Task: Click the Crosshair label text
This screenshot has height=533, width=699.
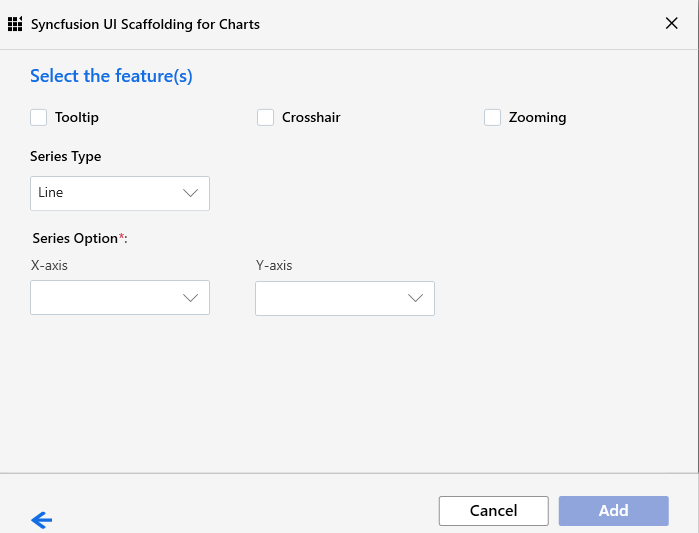Action: [x=311, y=118]
